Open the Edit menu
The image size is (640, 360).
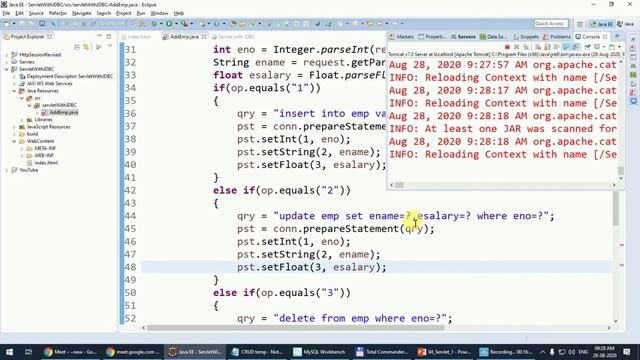pyautogui.click(x=19, y=13)
